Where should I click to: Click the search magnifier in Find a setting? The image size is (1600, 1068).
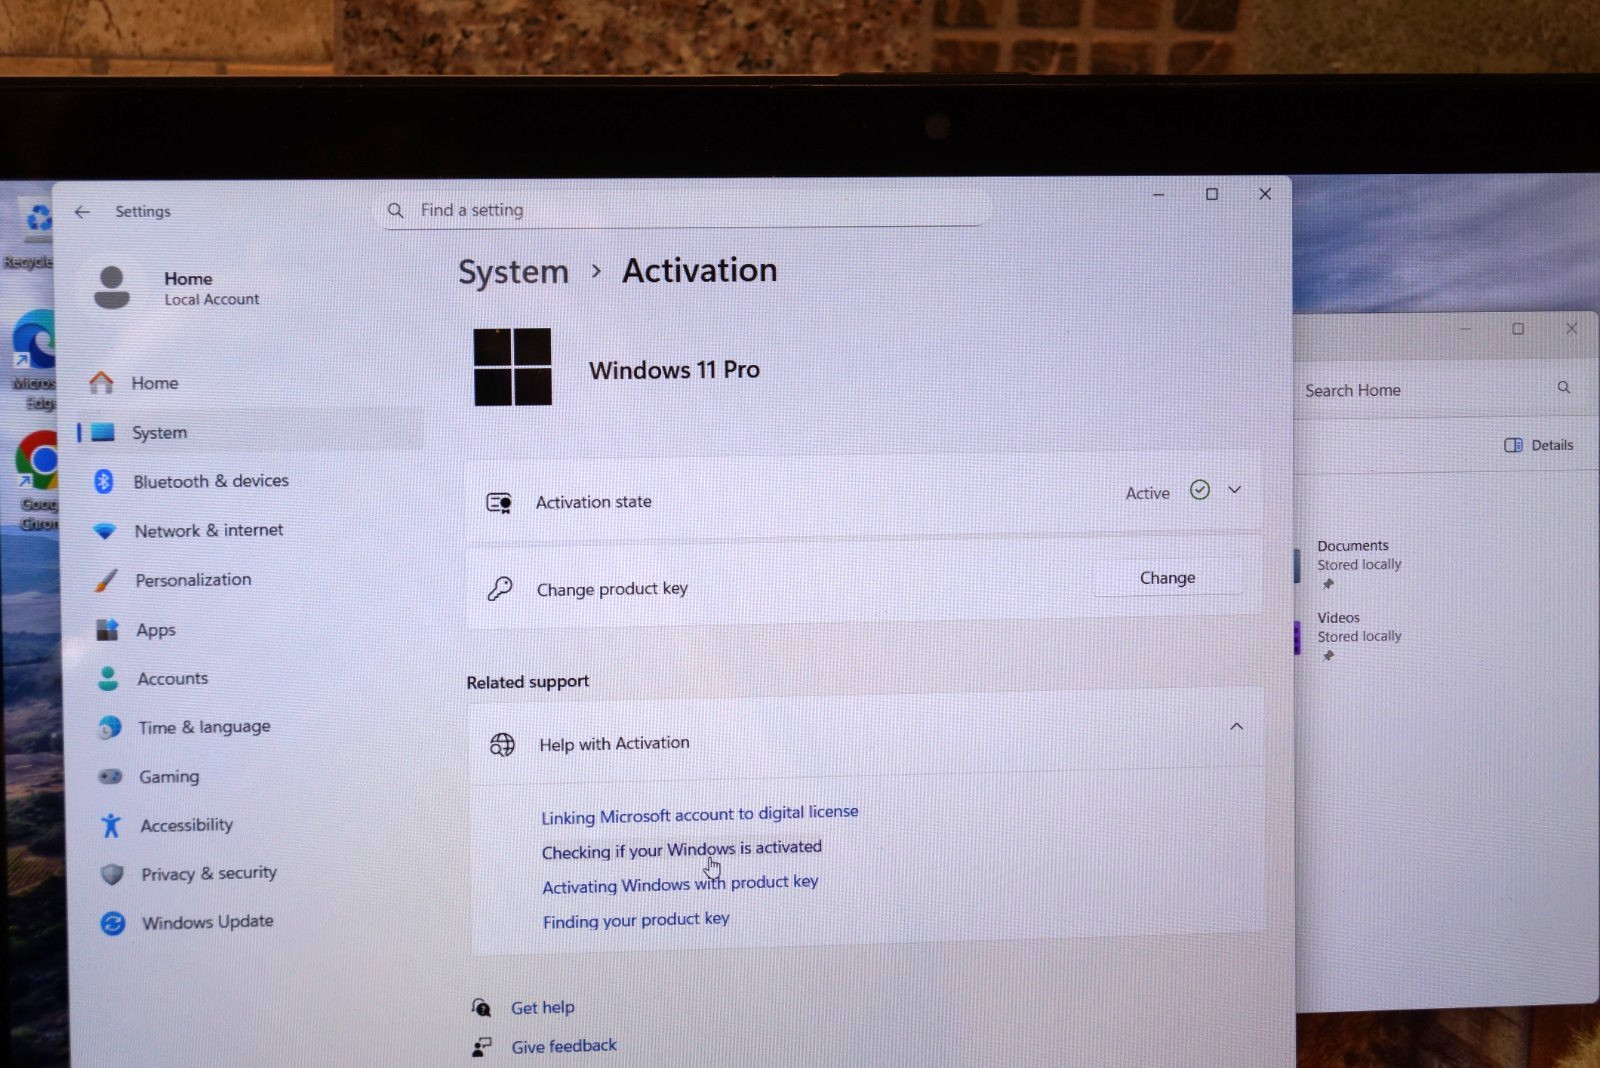(x=396, y=210)
